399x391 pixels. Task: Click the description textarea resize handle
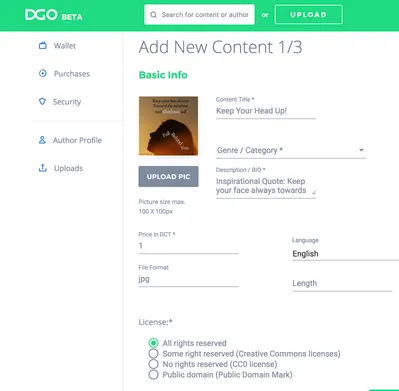pos(313,193)
